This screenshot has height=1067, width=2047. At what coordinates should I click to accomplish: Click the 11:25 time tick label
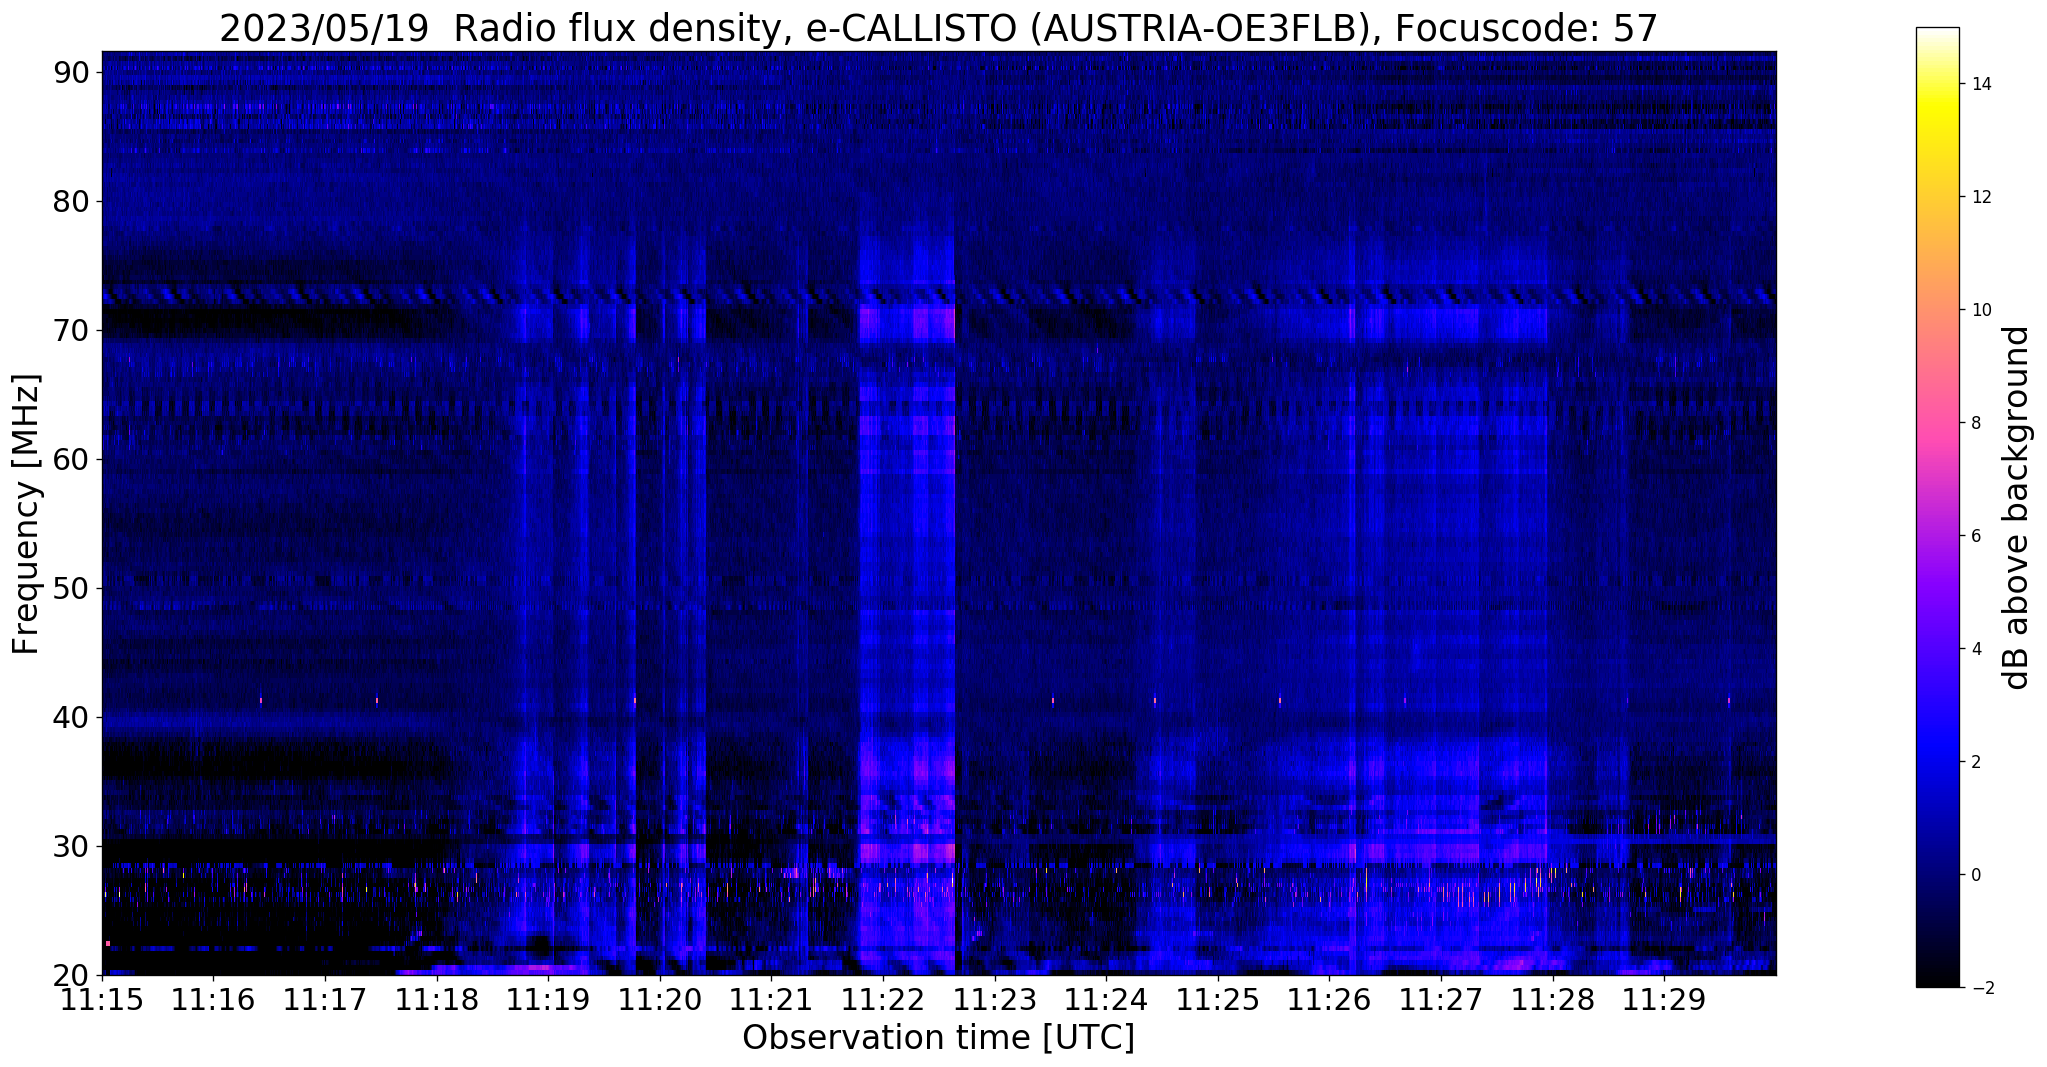[x=1218, y=999]
